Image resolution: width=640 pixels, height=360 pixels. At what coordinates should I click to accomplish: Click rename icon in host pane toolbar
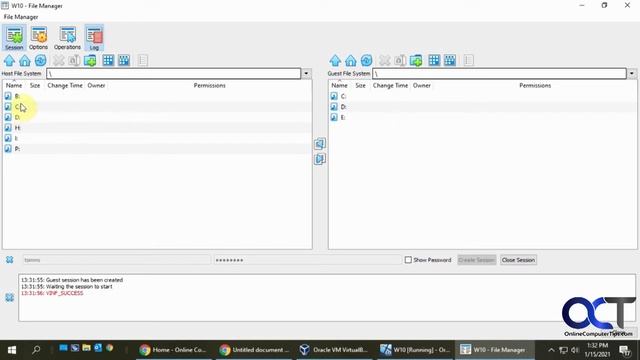tap(74, 60)
